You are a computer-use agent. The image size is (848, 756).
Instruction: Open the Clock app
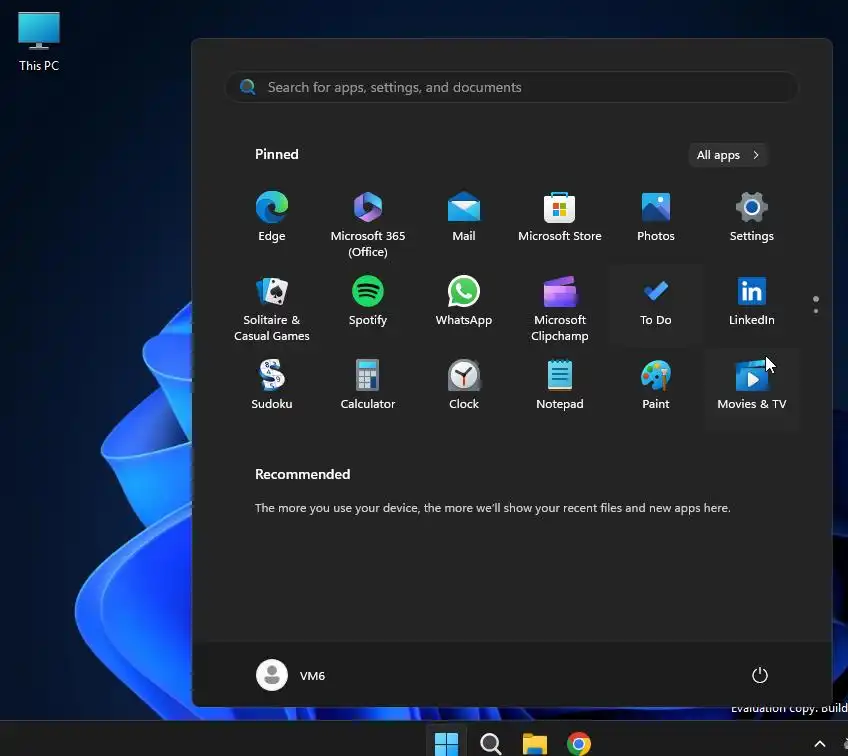[463, 384]
